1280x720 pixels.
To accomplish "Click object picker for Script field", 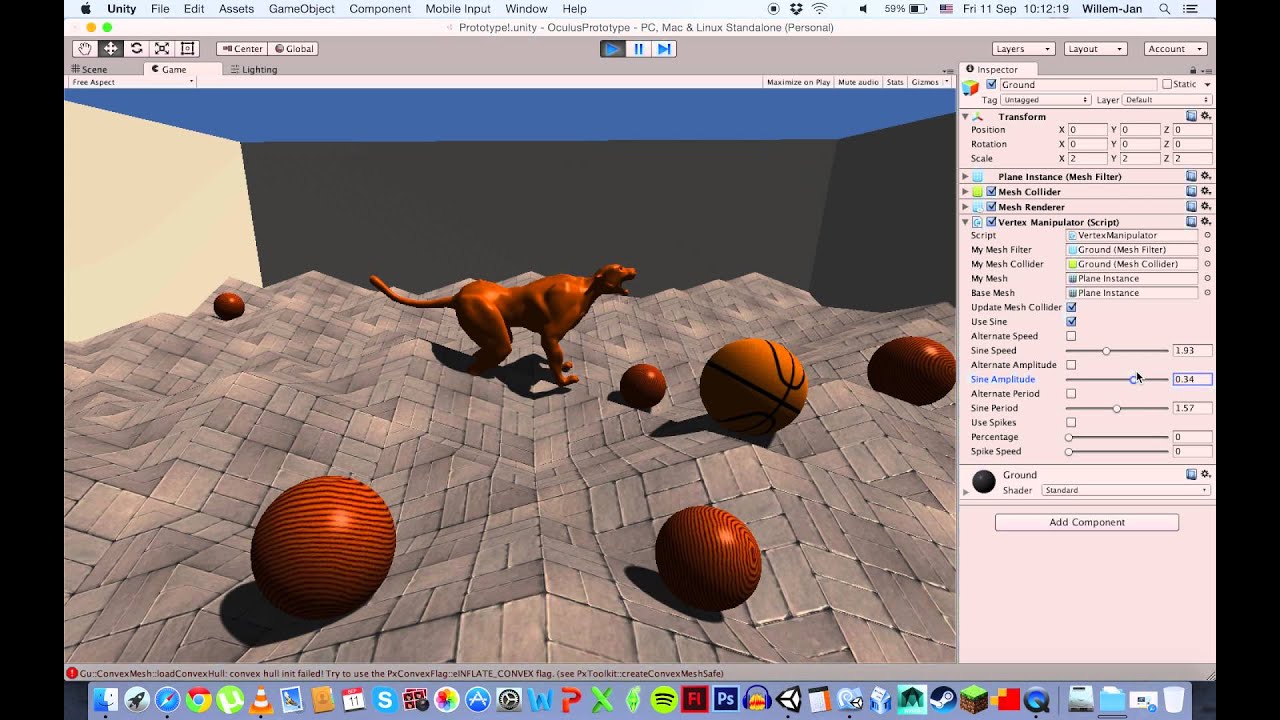I will coord(1207,235).
